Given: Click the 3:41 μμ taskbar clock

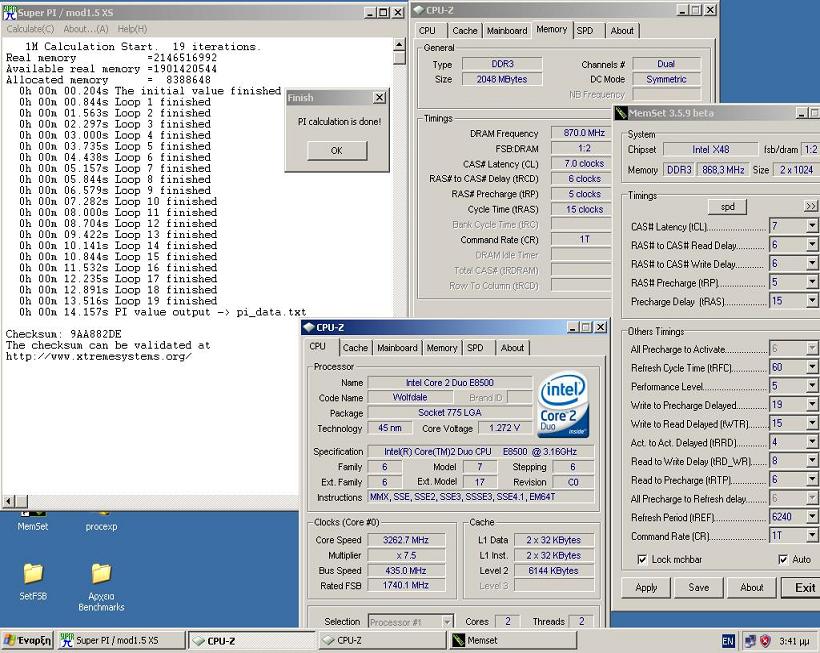Looking at the screenshot, I should pos(794,641).
